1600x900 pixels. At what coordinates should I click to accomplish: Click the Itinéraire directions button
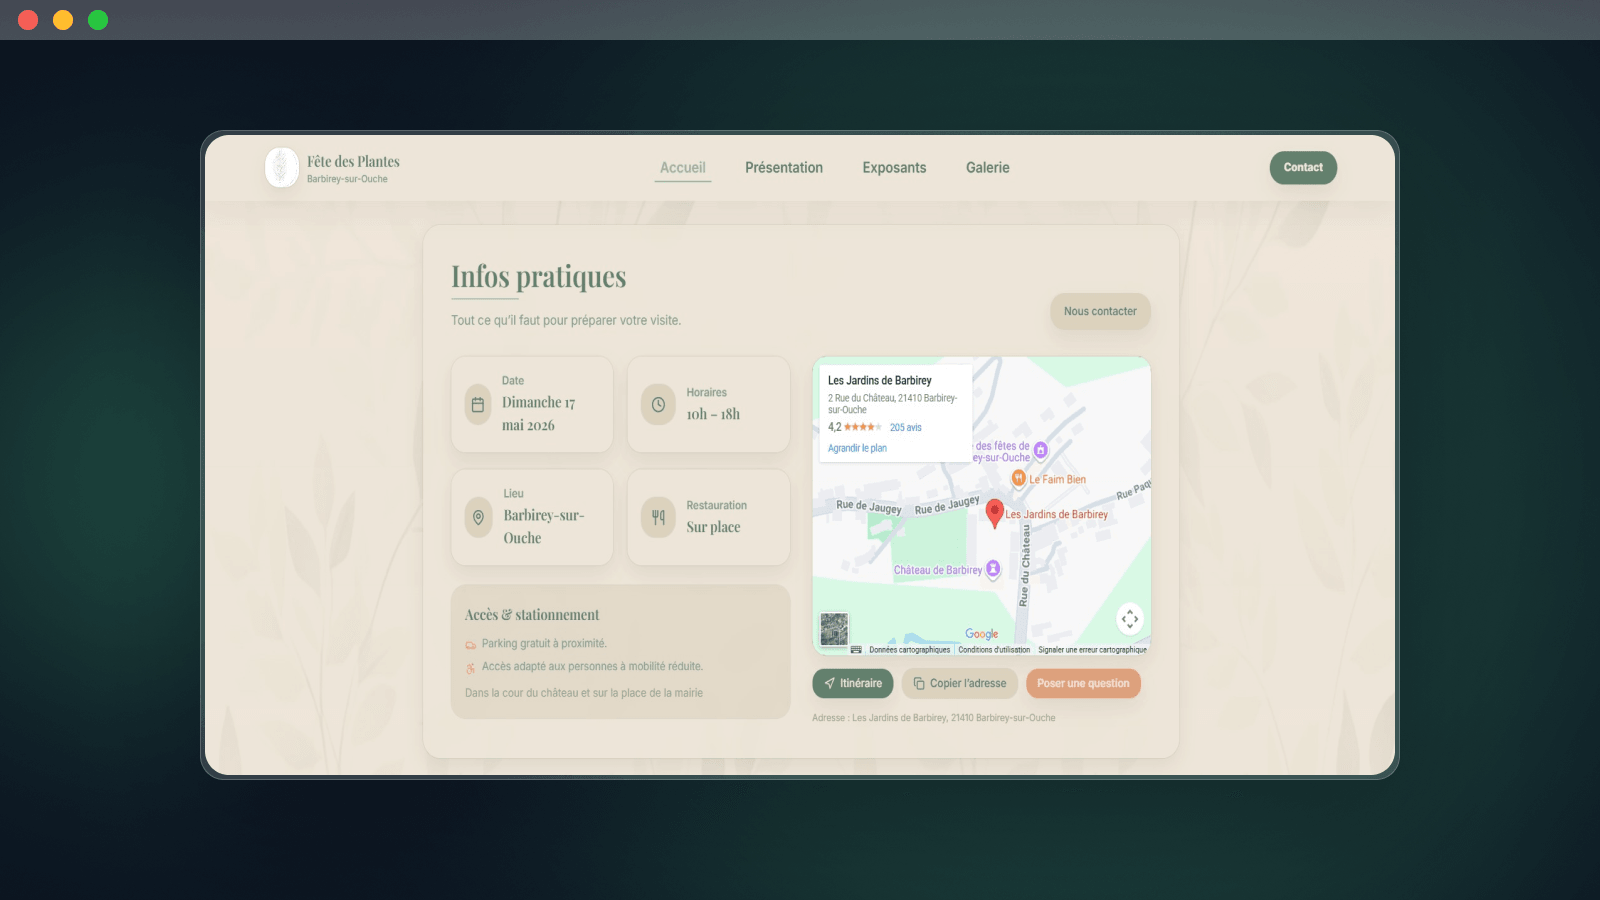click(x=853, y=684)
